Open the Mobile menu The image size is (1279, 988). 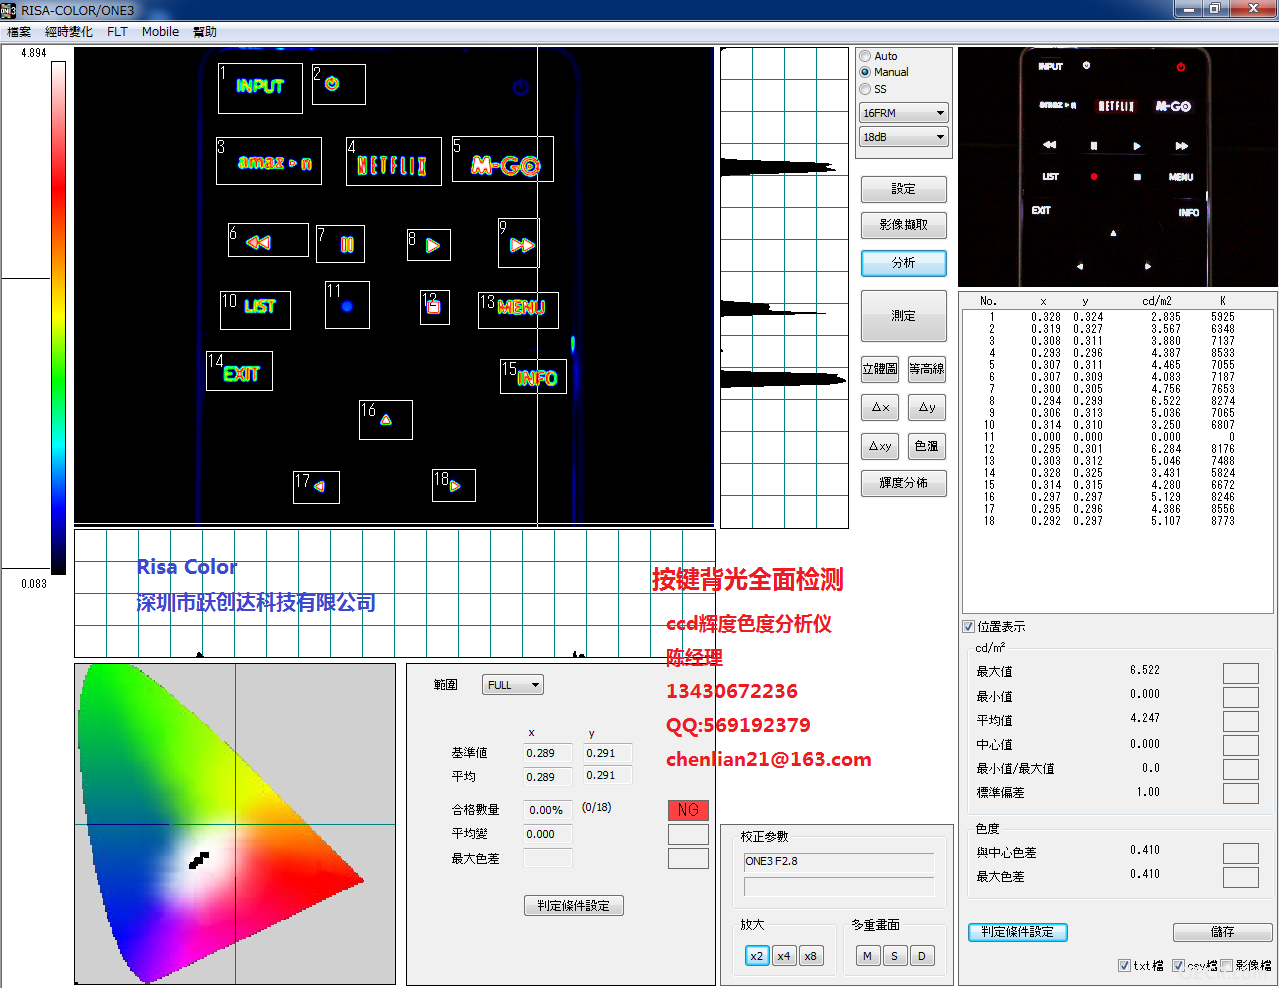[x=160, y=32]
